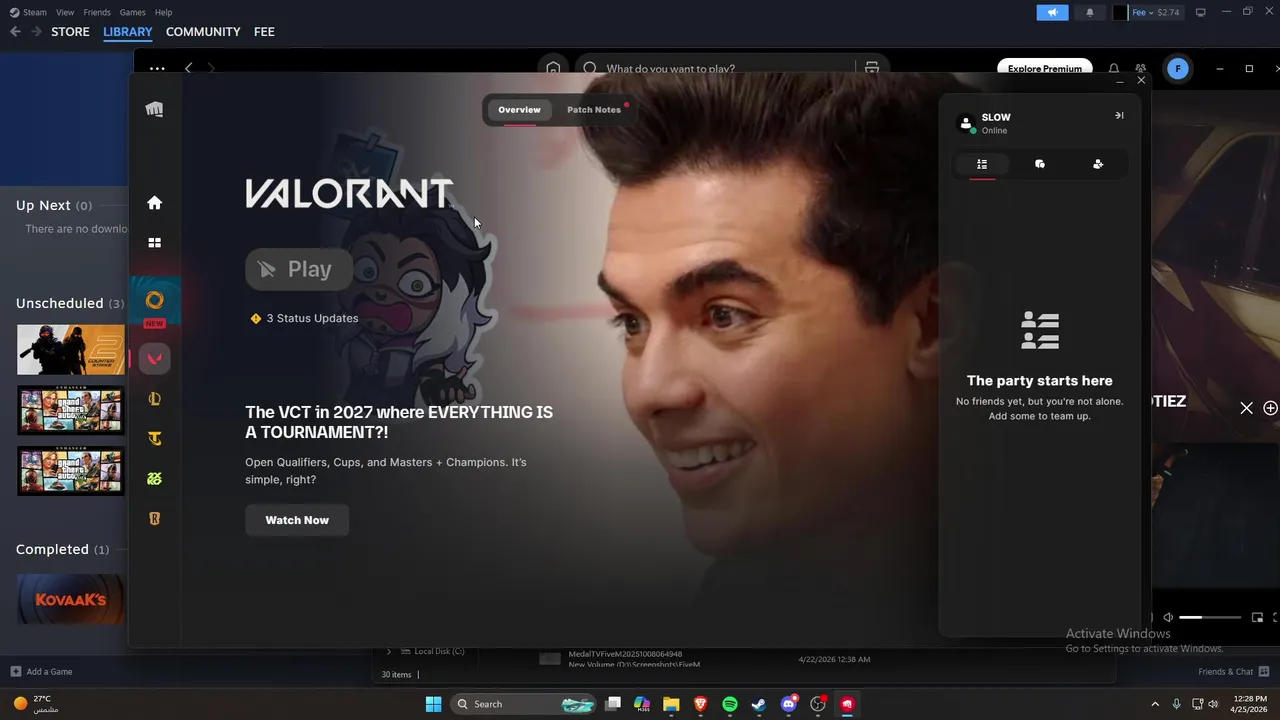The height and width of the screenshot is (720, 1280).
Task: Open the three-dots menu in background app
Action: [x=157, y=68]
